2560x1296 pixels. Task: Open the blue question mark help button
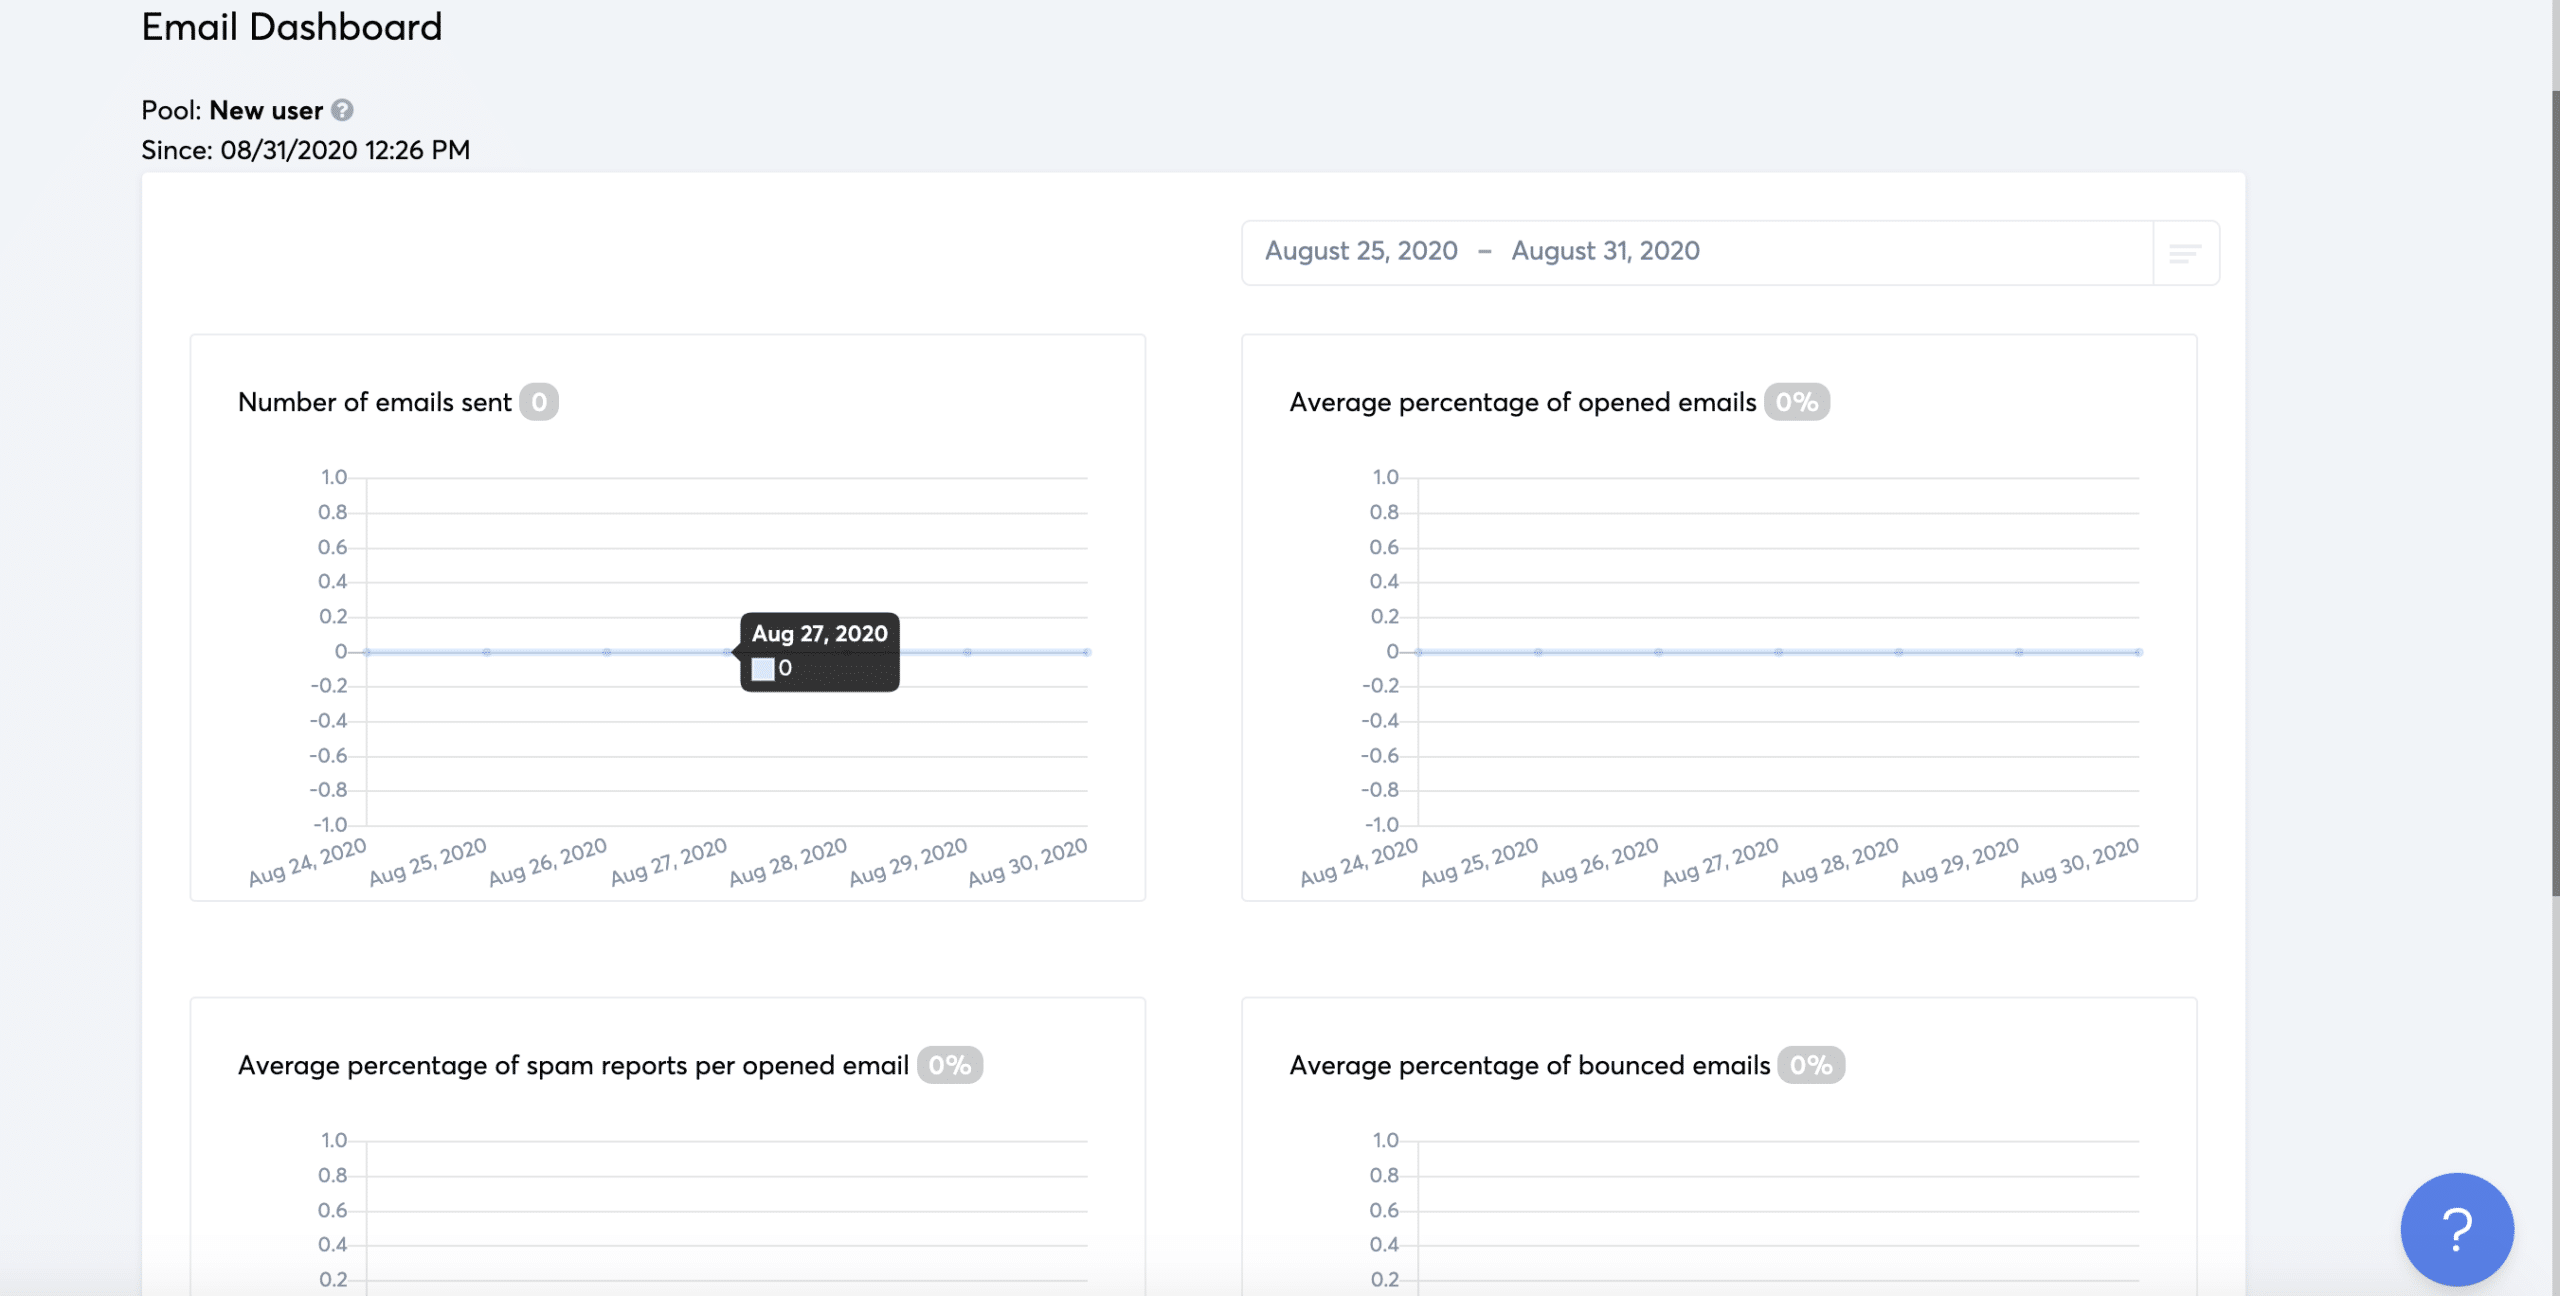point(2456,1229)
